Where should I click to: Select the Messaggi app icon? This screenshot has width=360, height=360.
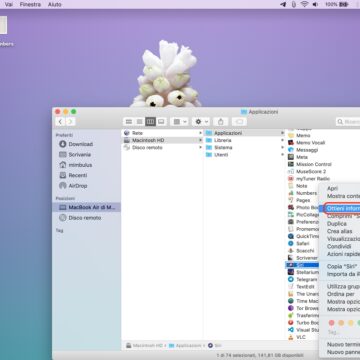click(x=291, y=150)
